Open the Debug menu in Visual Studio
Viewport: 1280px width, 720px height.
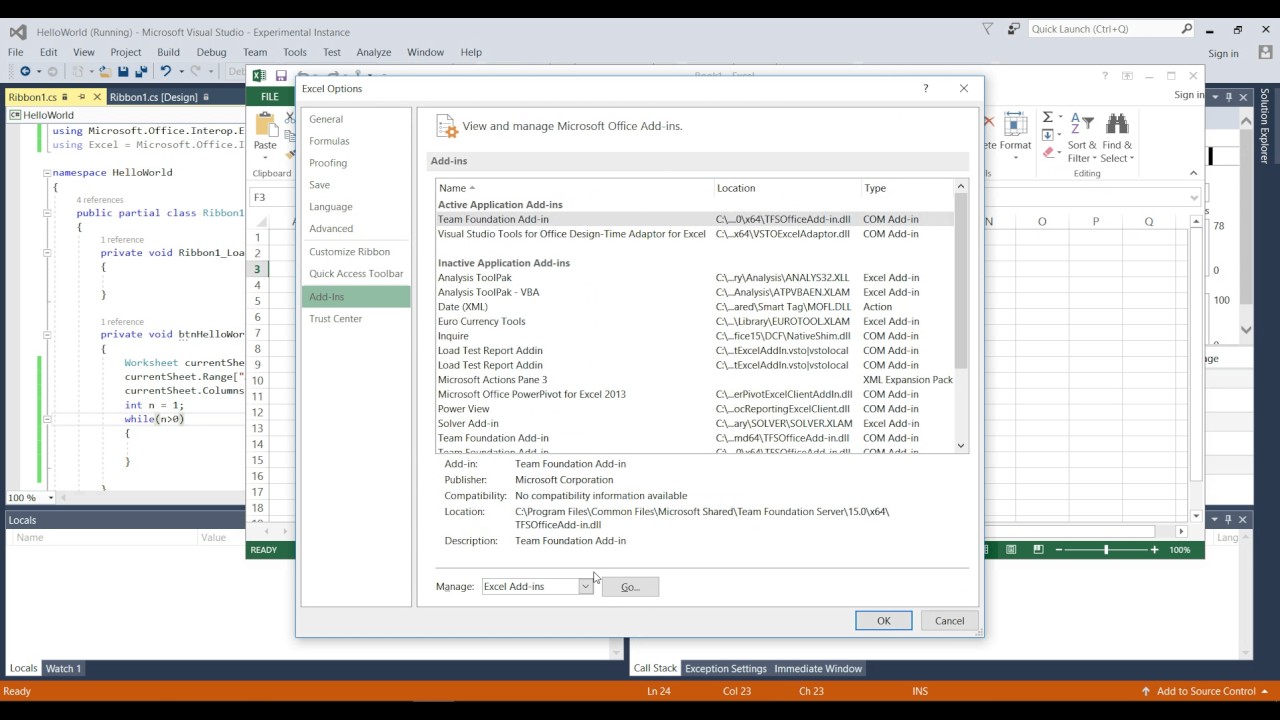pos(211,52)
